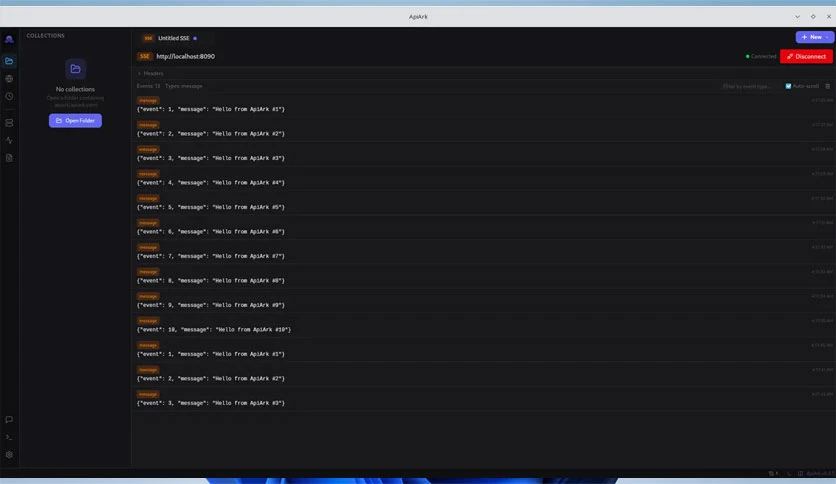Minimize the ApiArk window
The height and width of the screenshot is (484, 836).
pyautogui.click(x=797, y=17)
